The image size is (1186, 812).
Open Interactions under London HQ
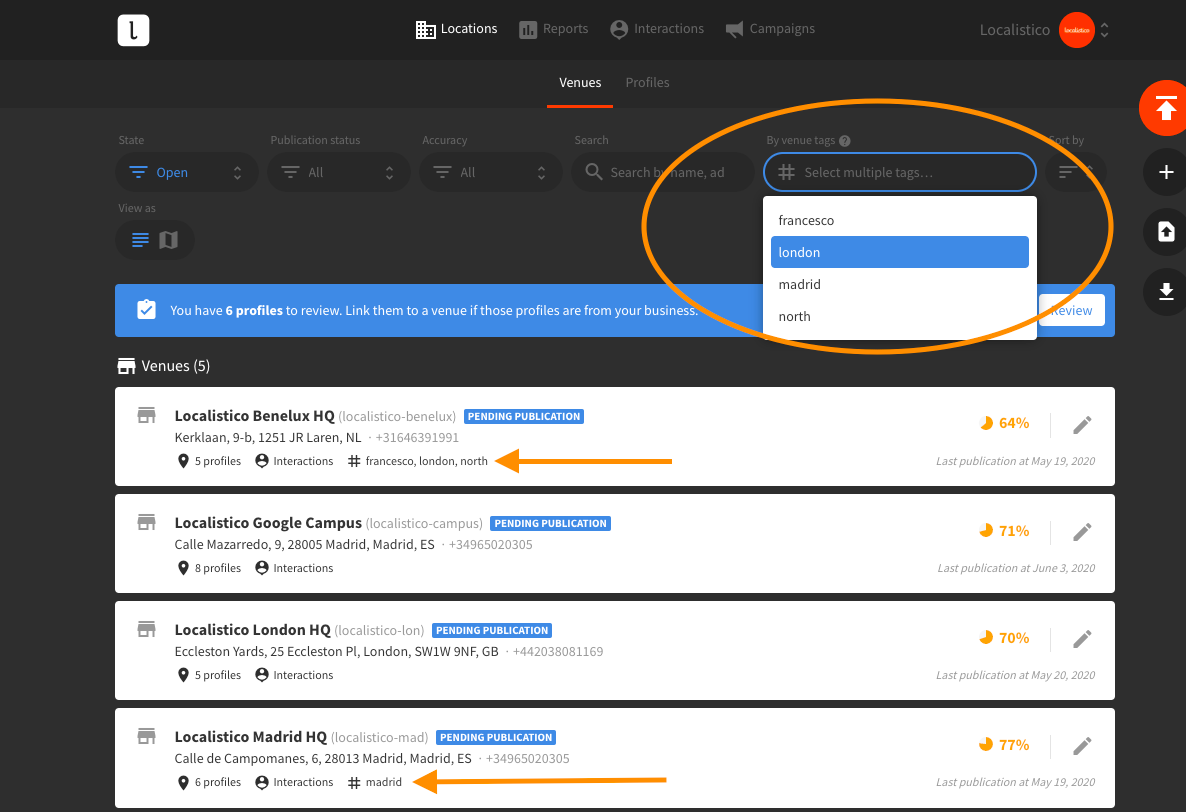294,675
